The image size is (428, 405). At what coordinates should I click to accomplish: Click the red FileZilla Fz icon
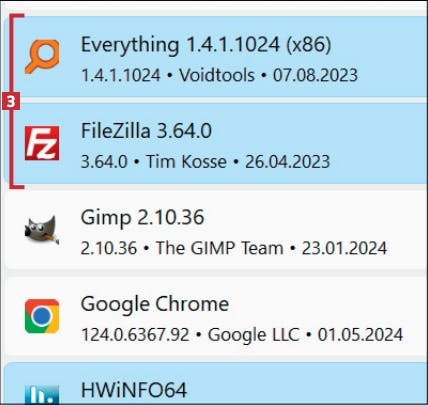[x=42, y=143]
